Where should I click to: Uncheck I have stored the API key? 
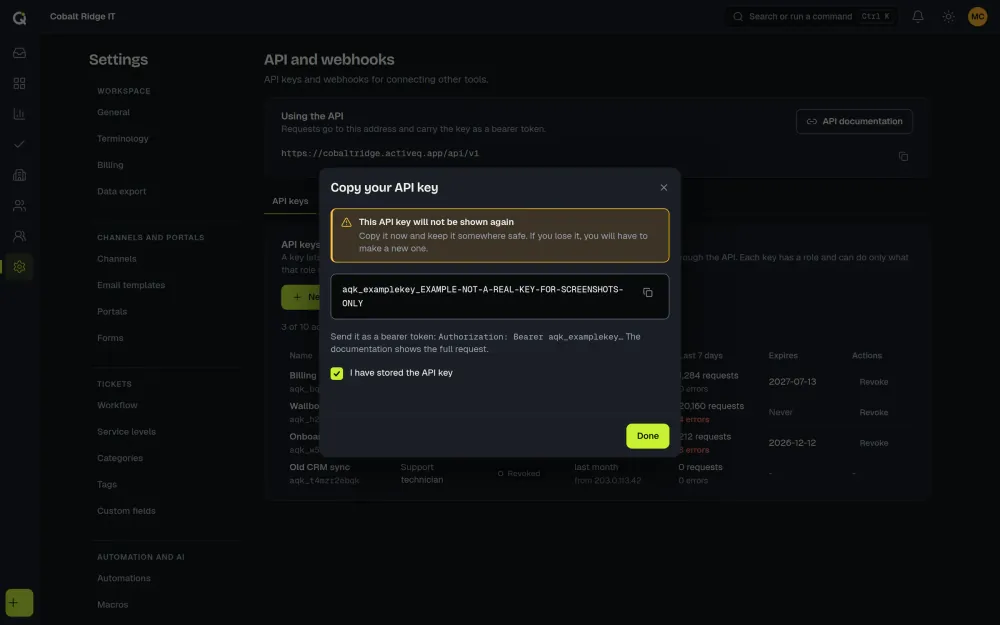click(337, 374)
